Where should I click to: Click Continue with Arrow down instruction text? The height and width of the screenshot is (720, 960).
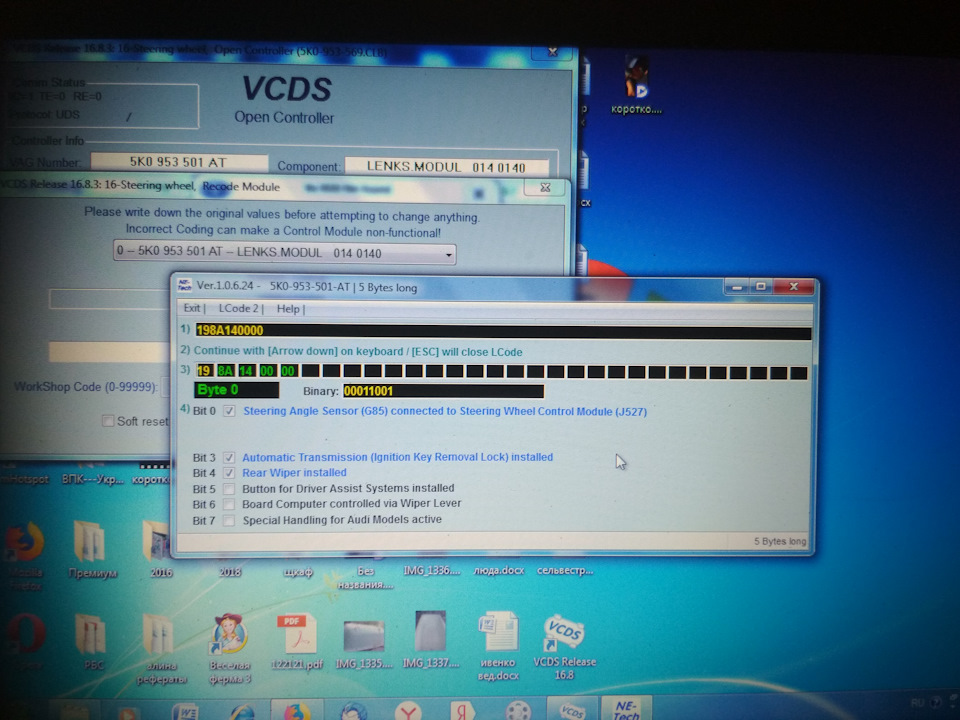point(358,351)
